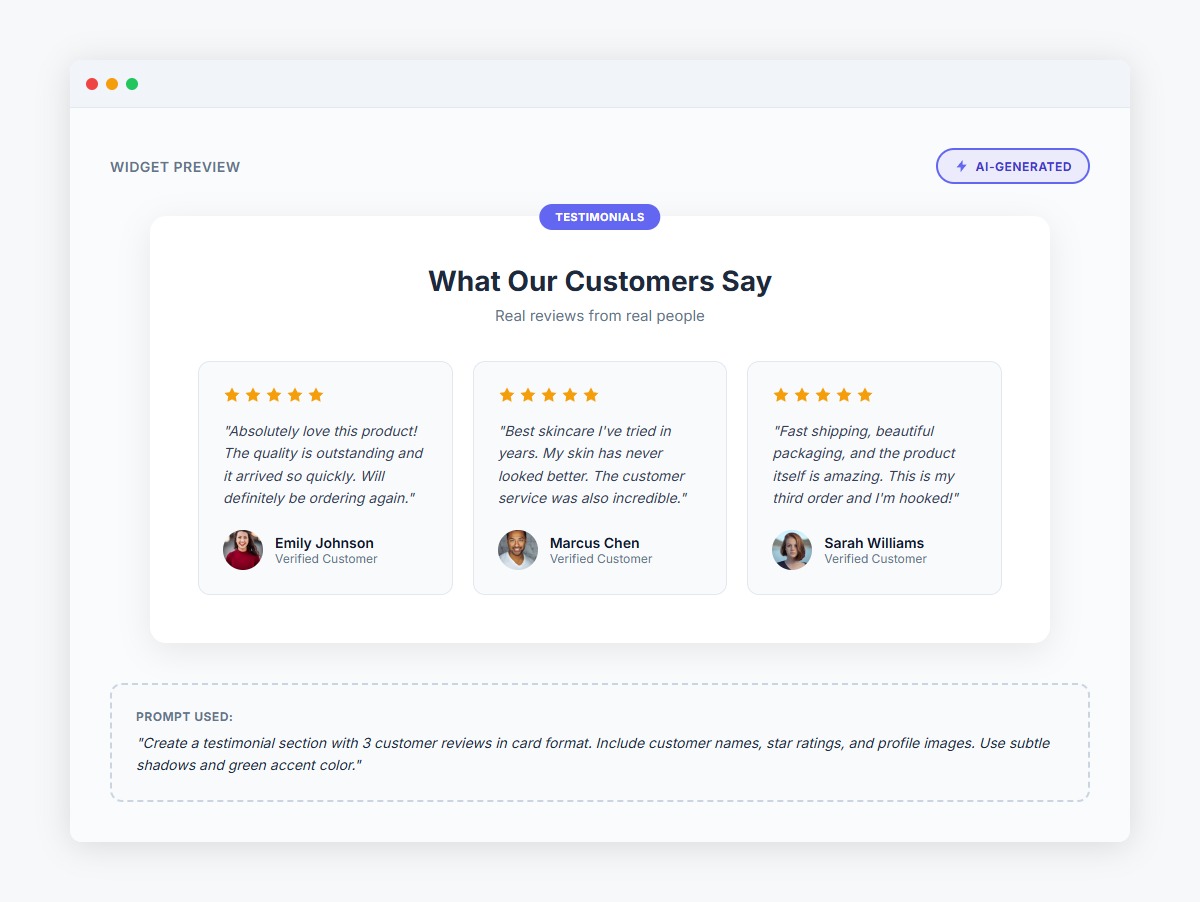Click Emily Johnson's profile avatar
Image resolution: width=1200 pixels, height=902 pixels.
(x=243, y=550)
